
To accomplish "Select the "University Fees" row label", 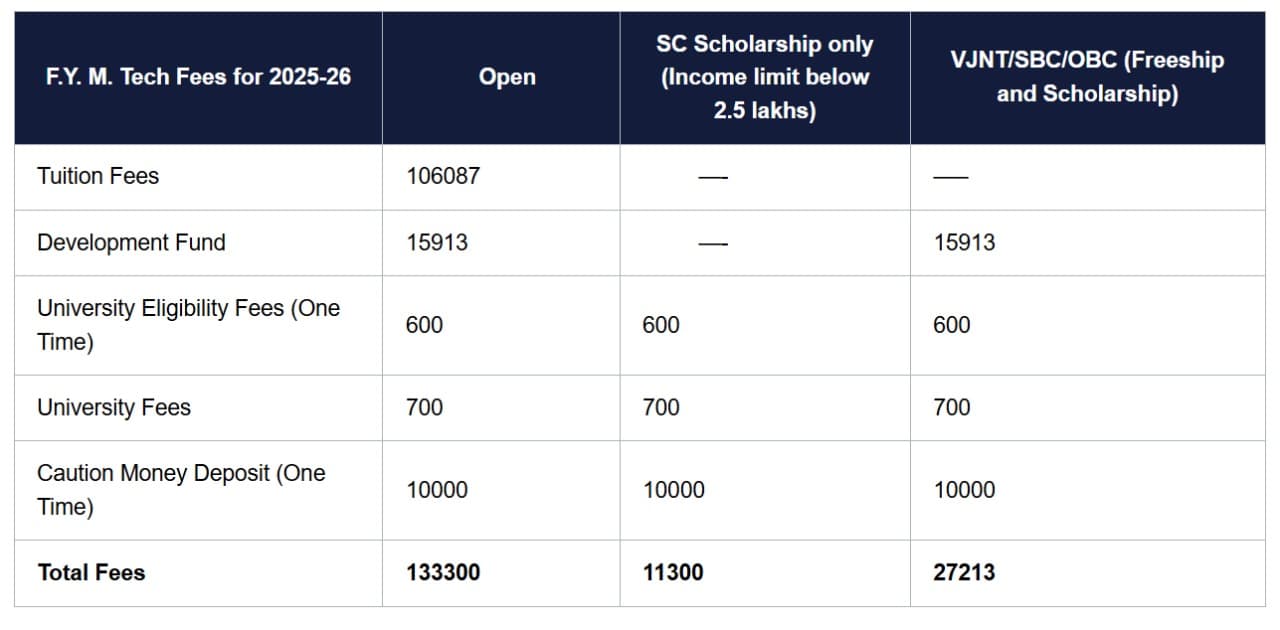I will tap(114, 407).
